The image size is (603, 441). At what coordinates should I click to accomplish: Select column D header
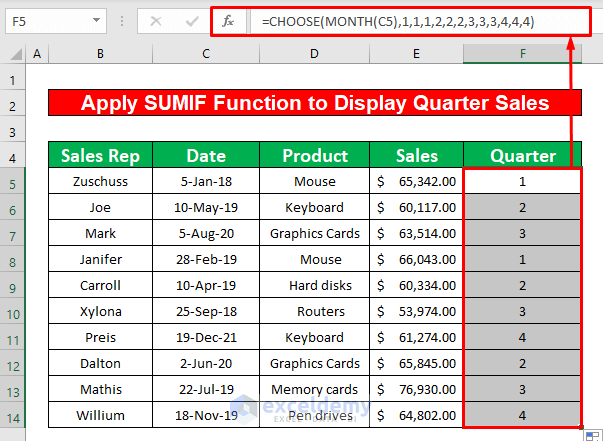coord(314,53)
